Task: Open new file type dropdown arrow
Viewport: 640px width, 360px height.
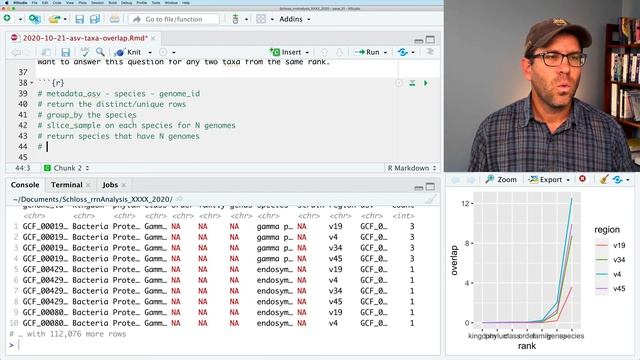Action: (x=20, y=19)
